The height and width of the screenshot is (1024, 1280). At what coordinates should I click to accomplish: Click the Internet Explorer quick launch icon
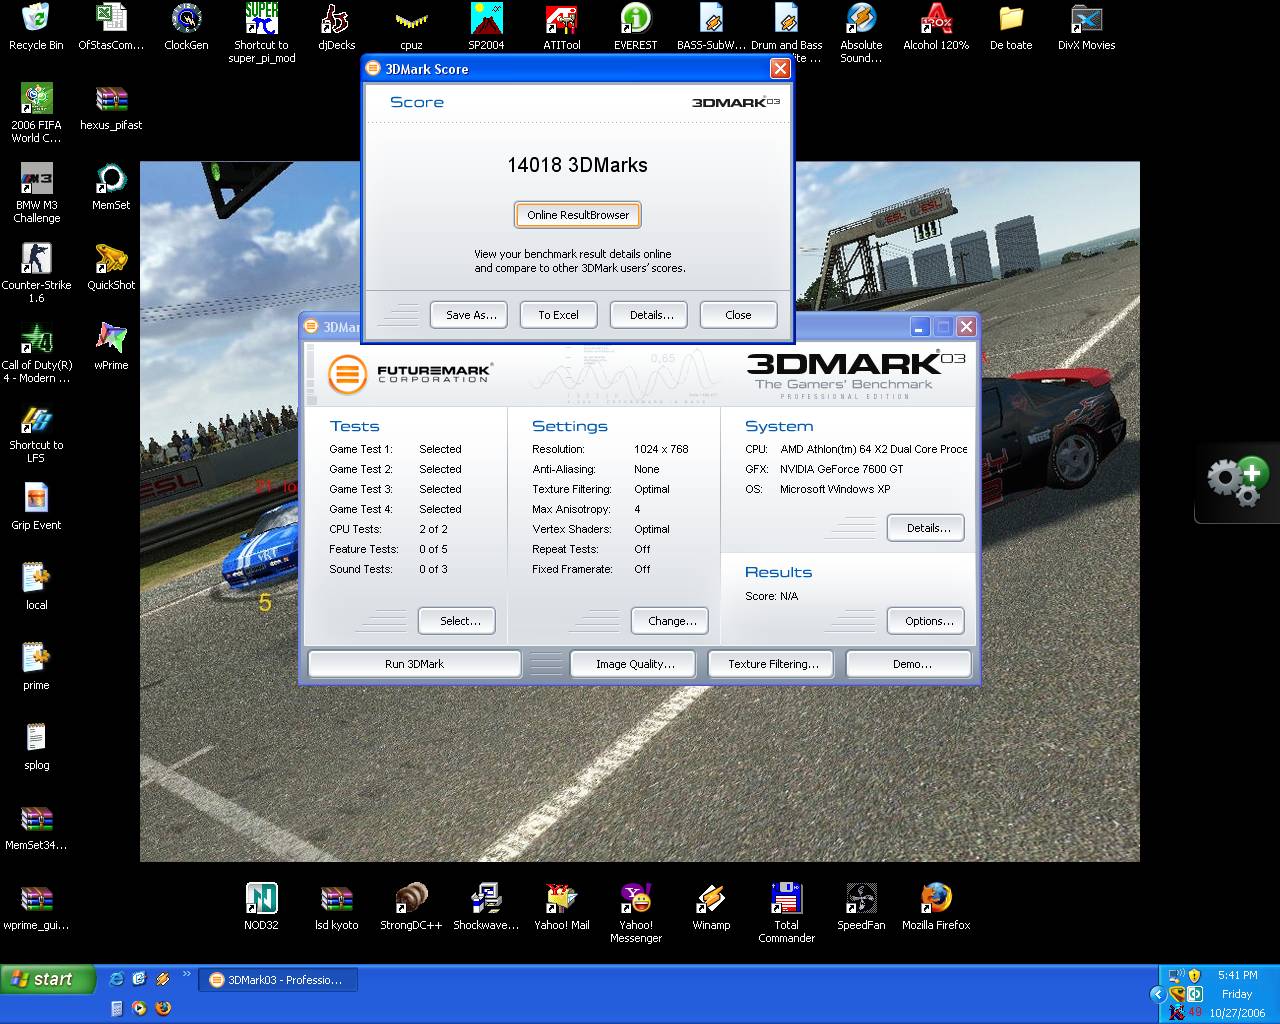click(116, 979)
